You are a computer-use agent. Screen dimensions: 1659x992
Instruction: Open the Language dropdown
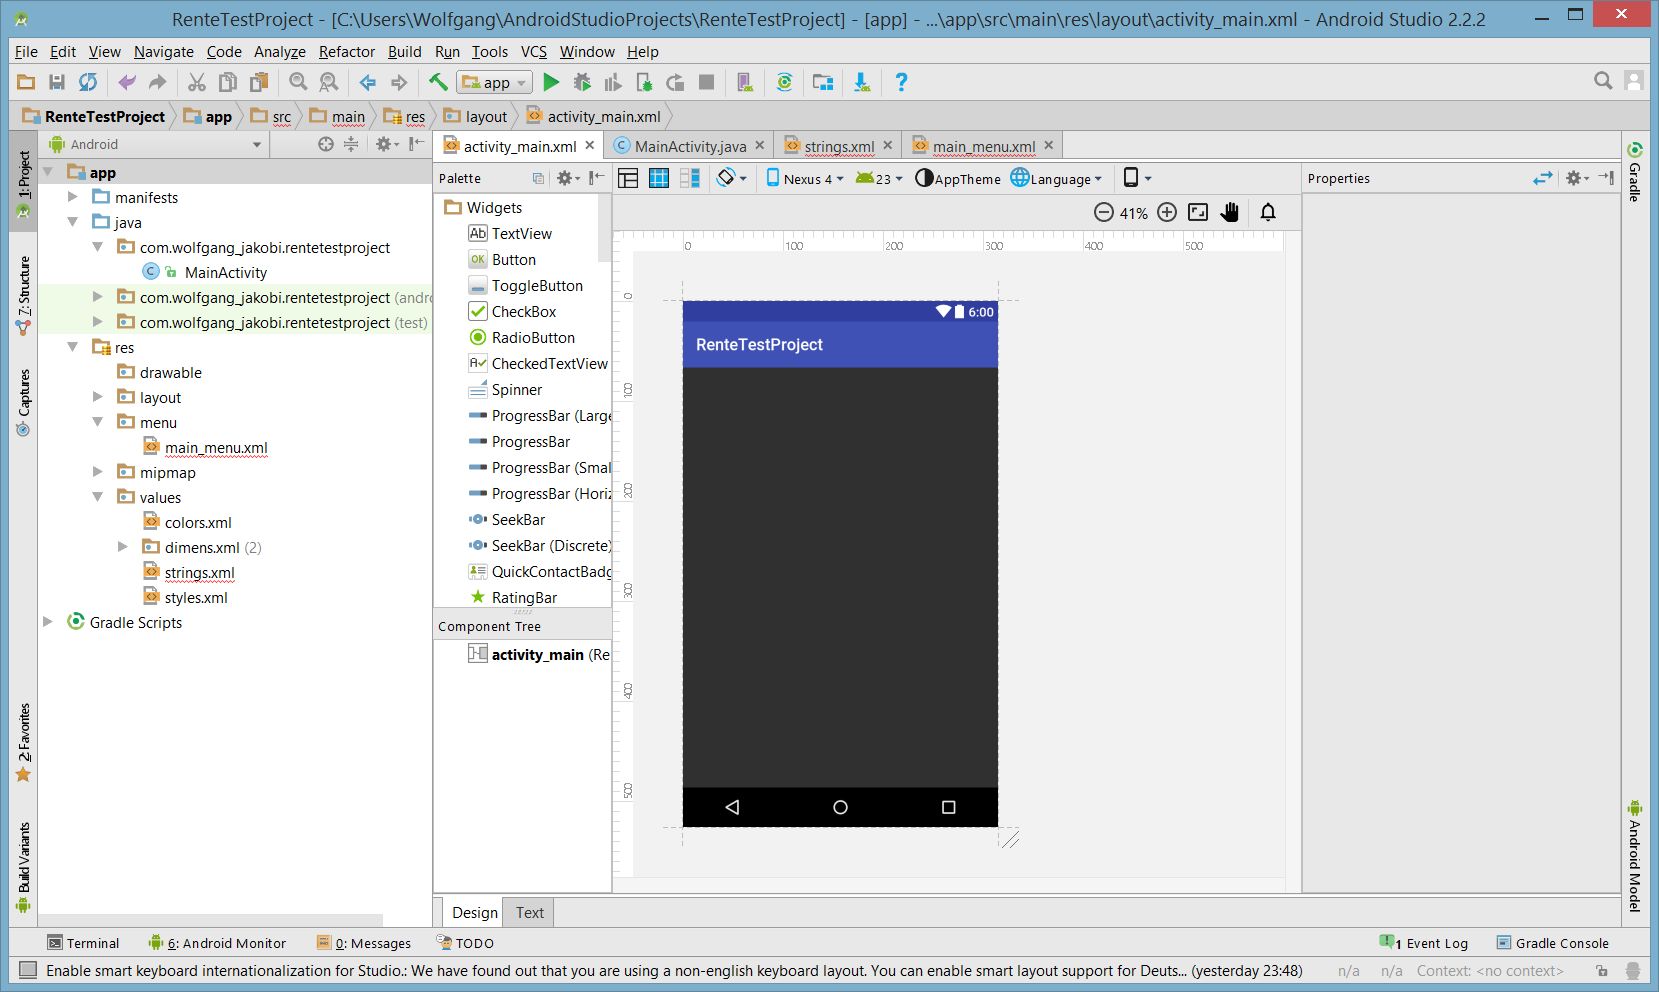(x=1057, y=179)
